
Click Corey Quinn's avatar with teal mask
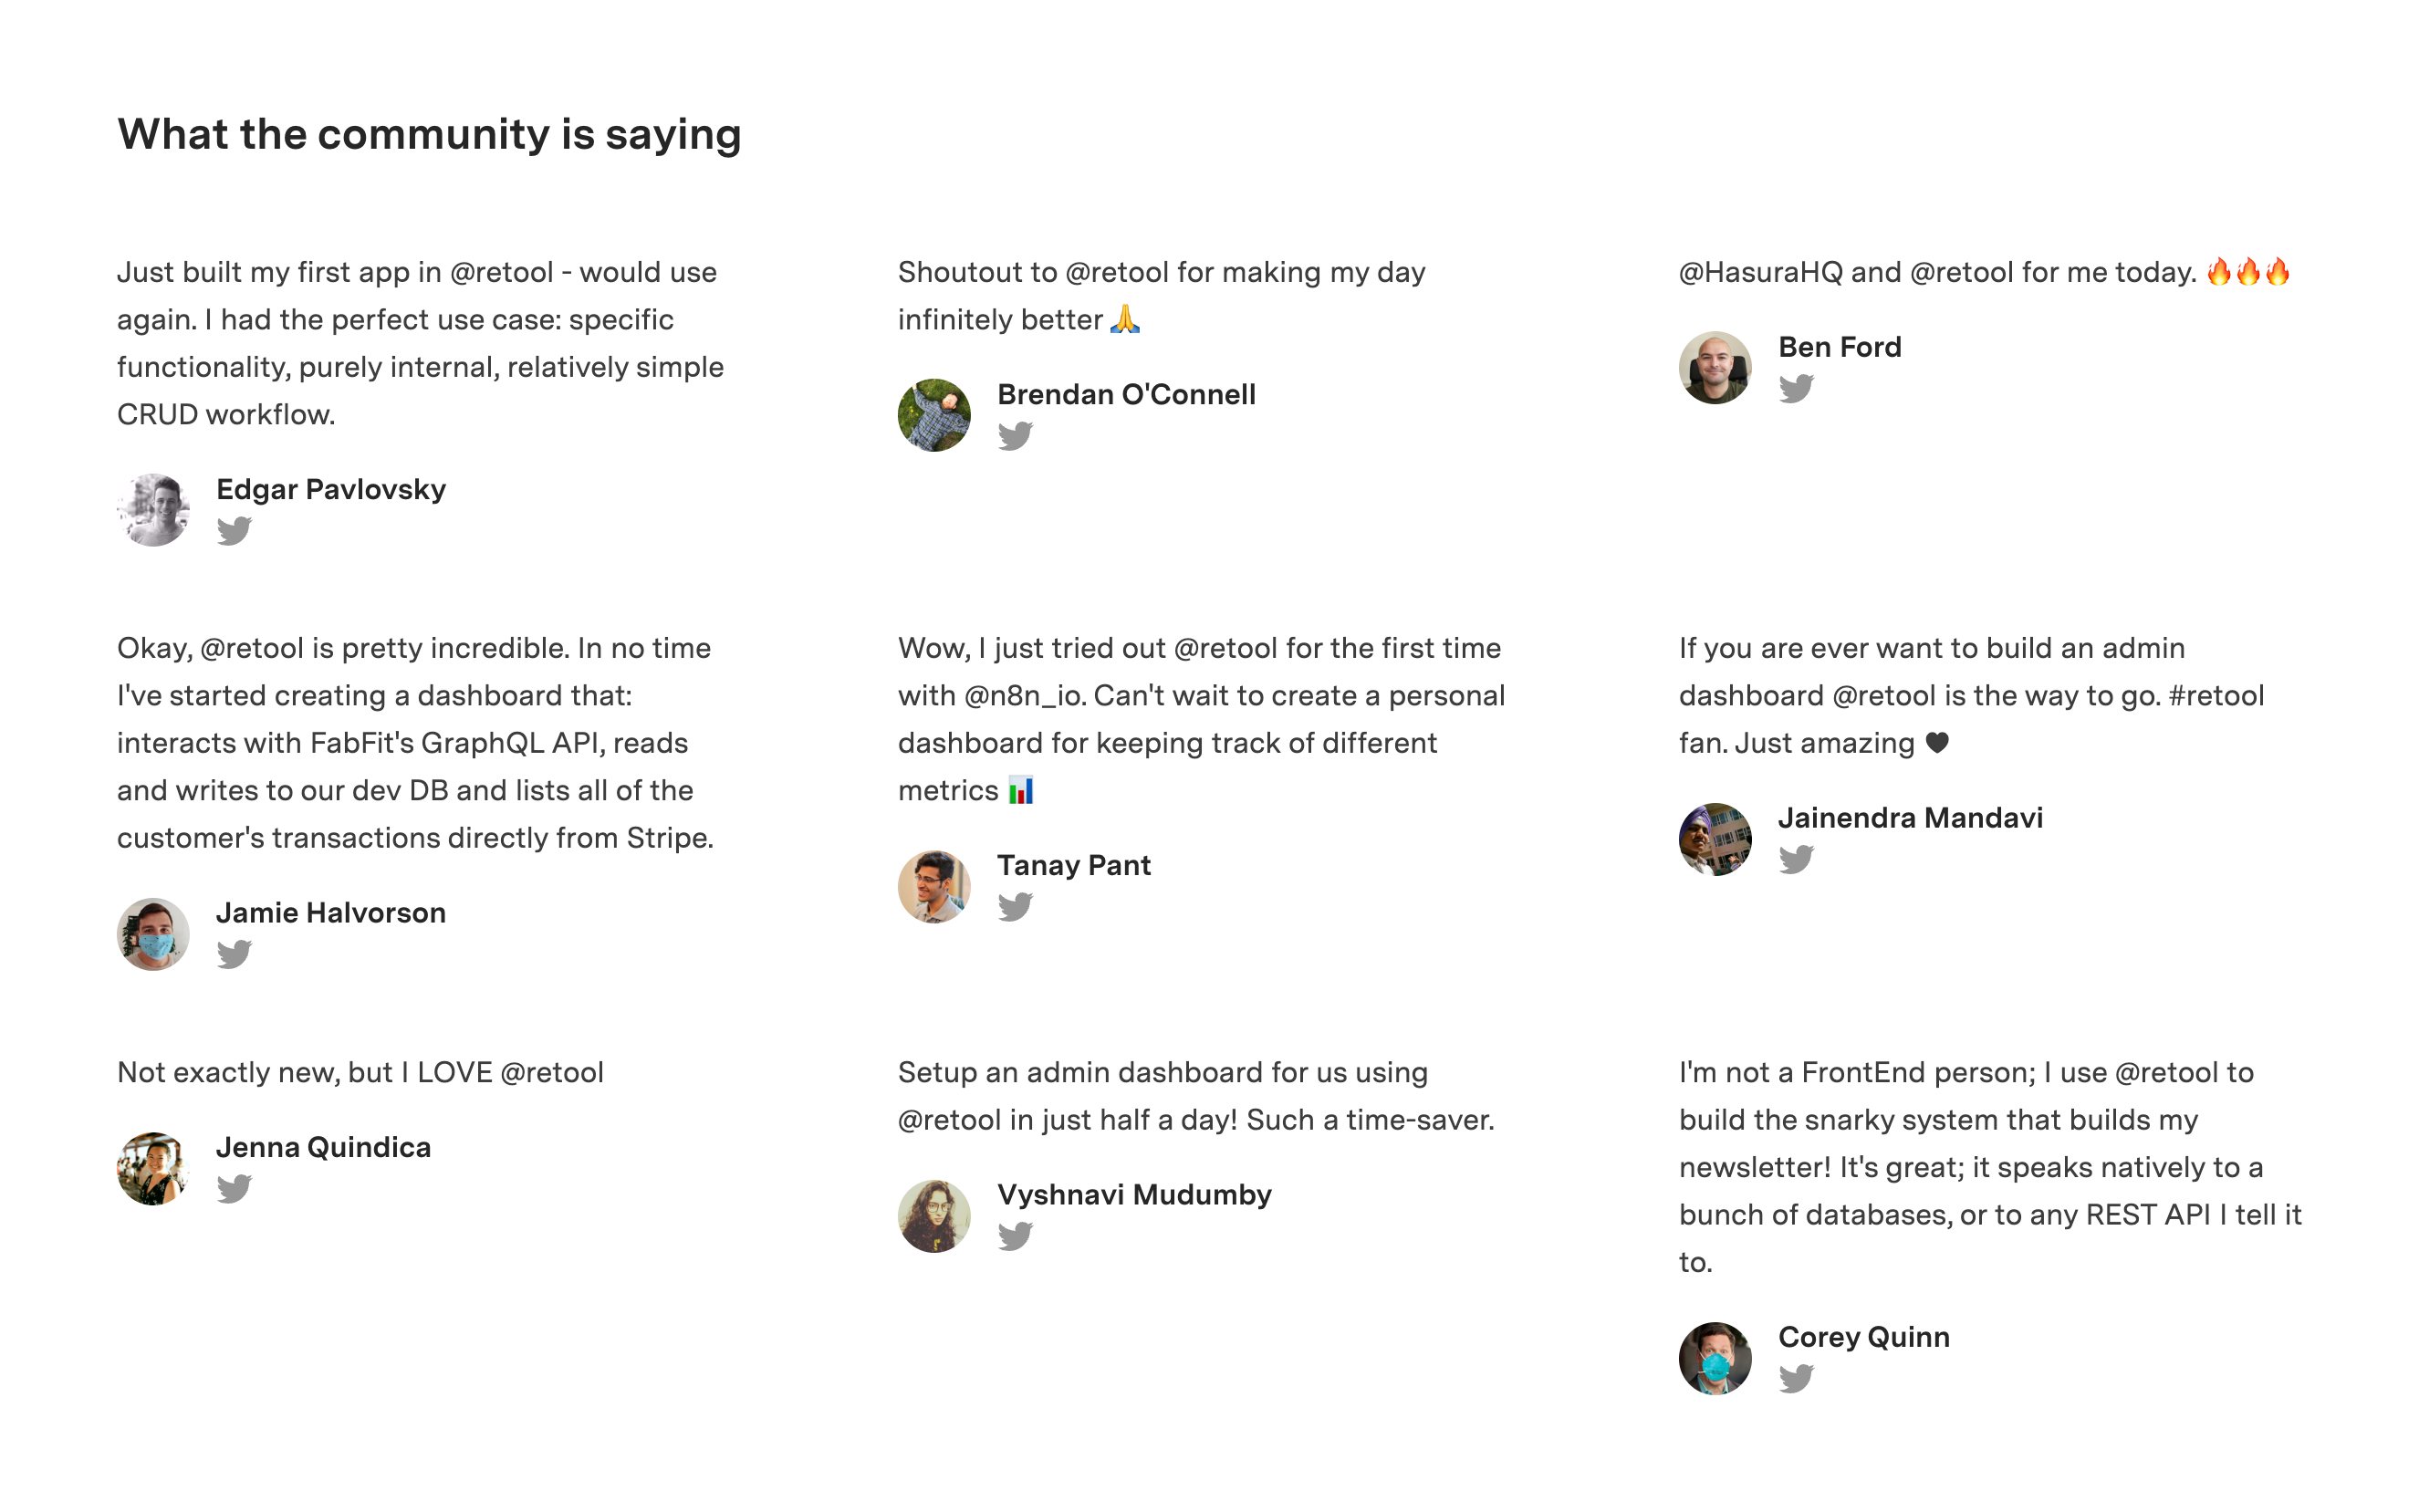click(1715, 1358)
